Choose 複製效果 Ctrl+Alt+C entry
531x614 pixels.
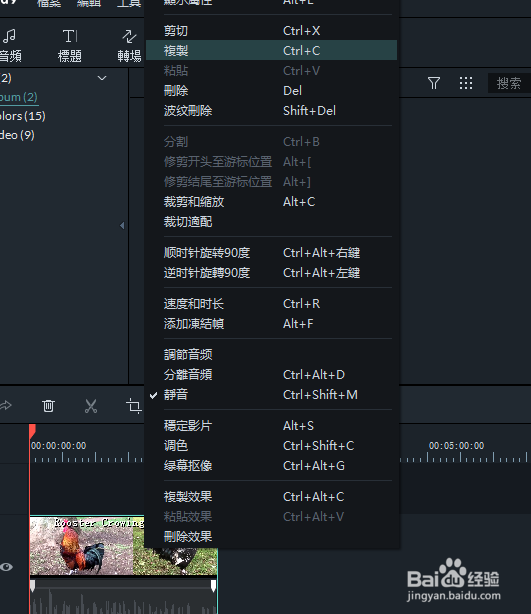tap(271, 497)
